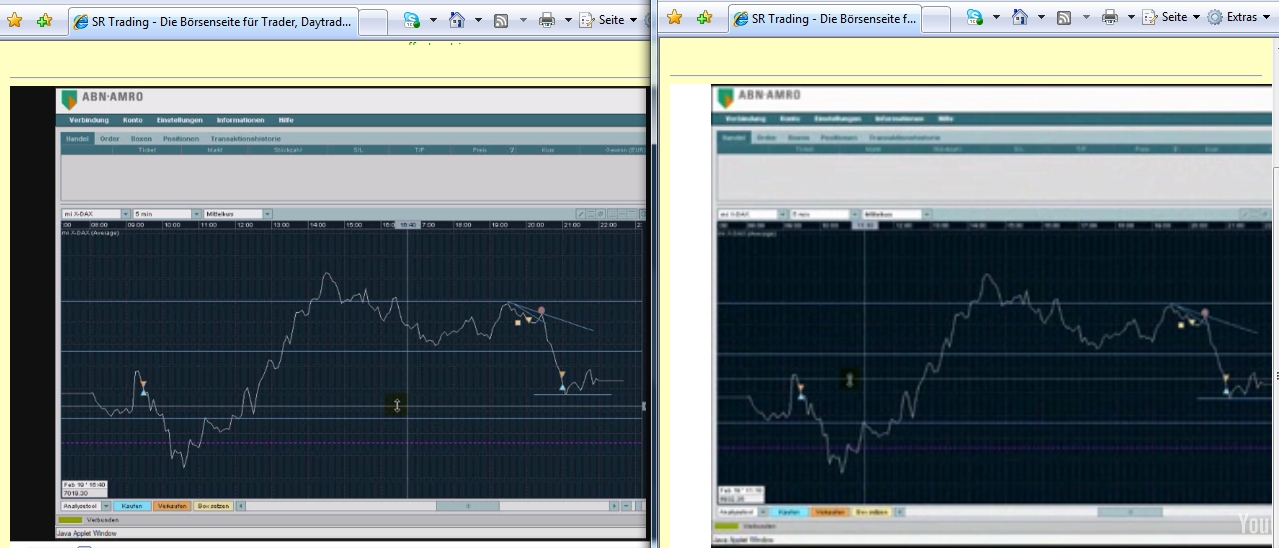Click Add to Favorites icon in left browser
The image size is (1279, 548).
pyautogui.click(x=44, y=19)
